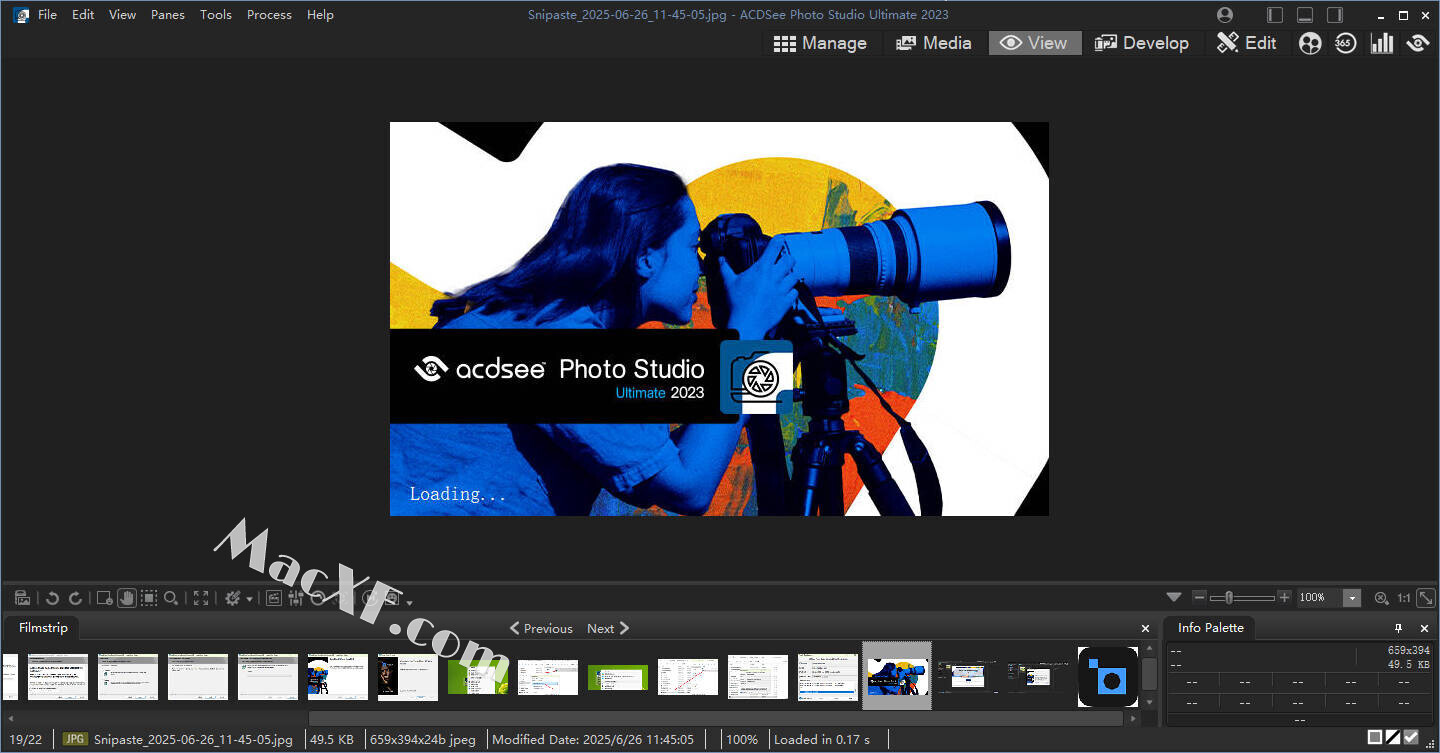Open the Panes menu
Screen dimensions: 1440x753
[168, 15]
